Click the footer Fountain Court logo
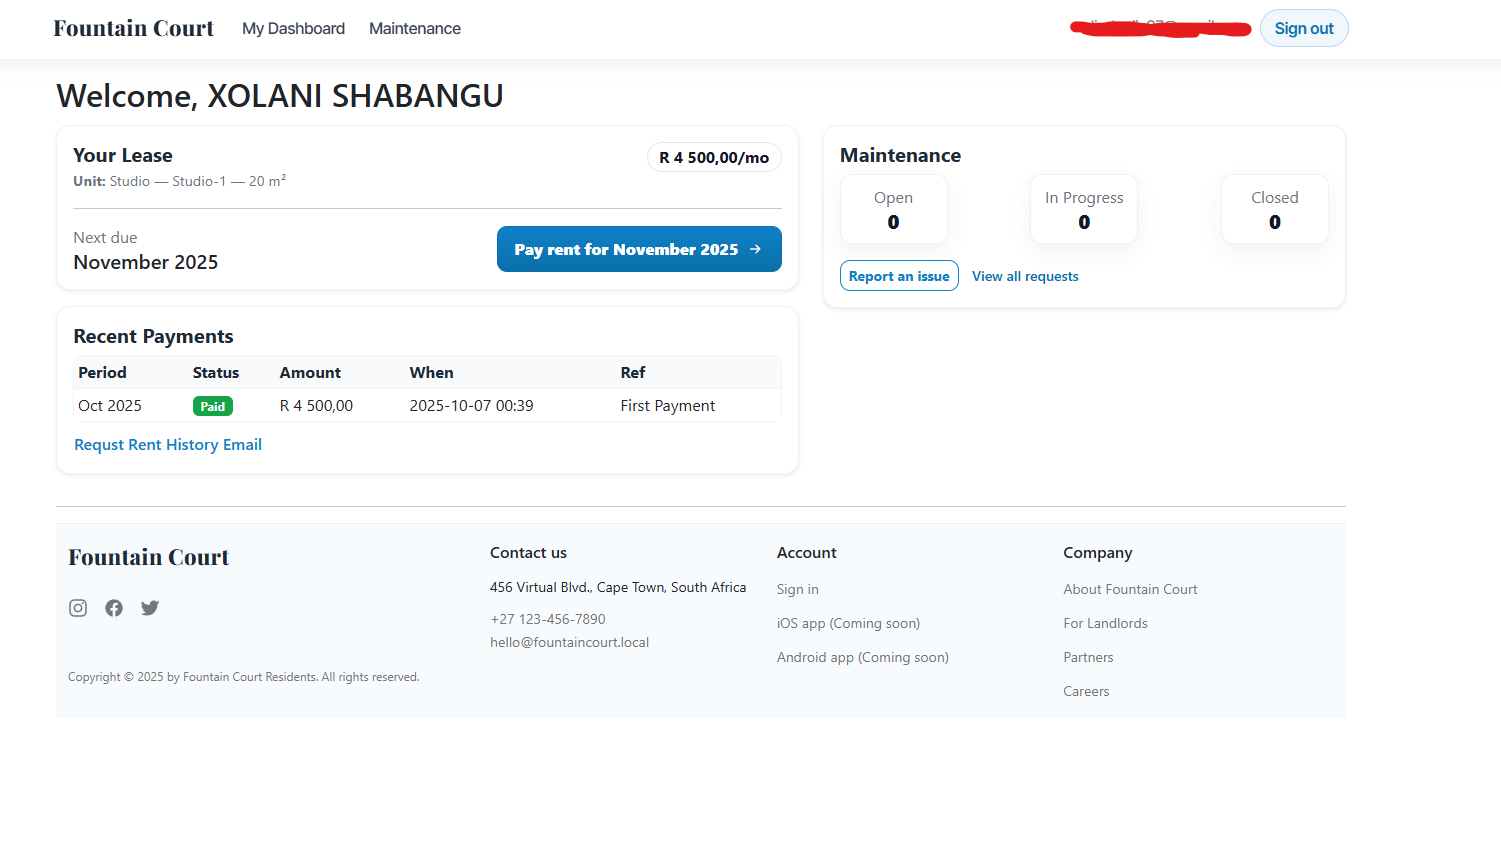The height and width of the screenshot is (852, 1501). [149, 557]
